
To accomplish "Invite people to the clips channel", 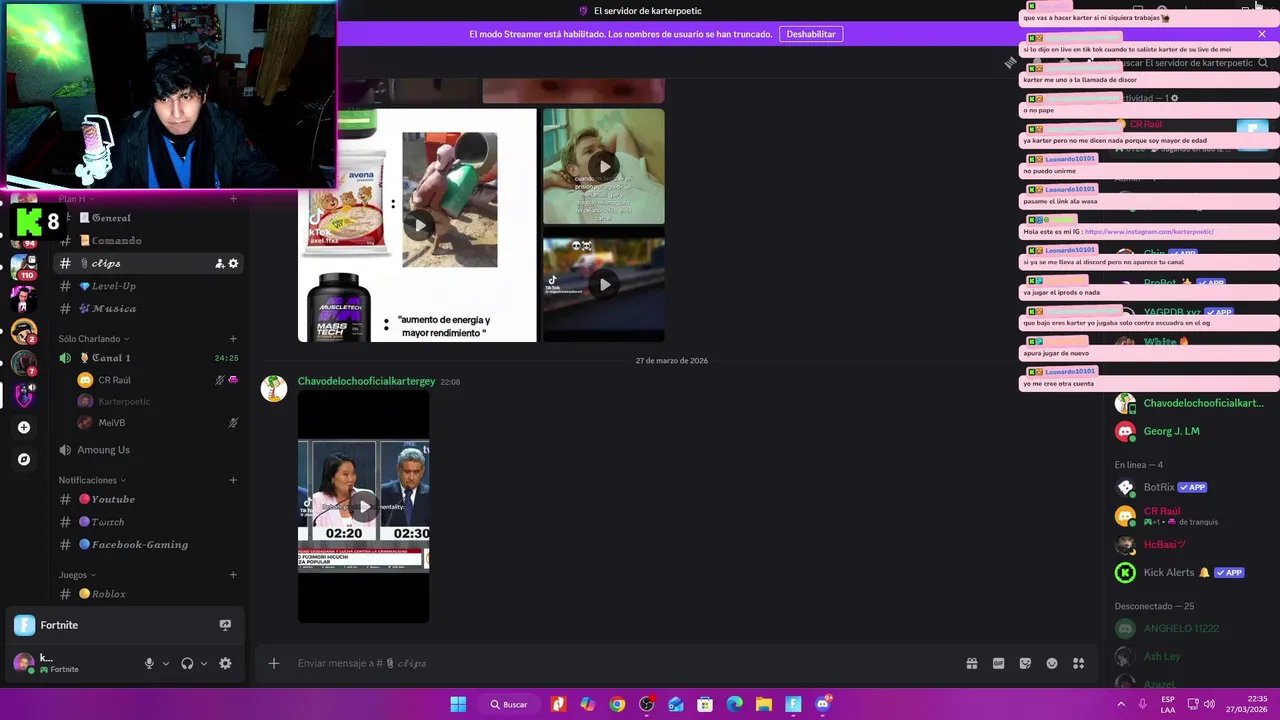I will pyautogui.click(x=219, y=264).
